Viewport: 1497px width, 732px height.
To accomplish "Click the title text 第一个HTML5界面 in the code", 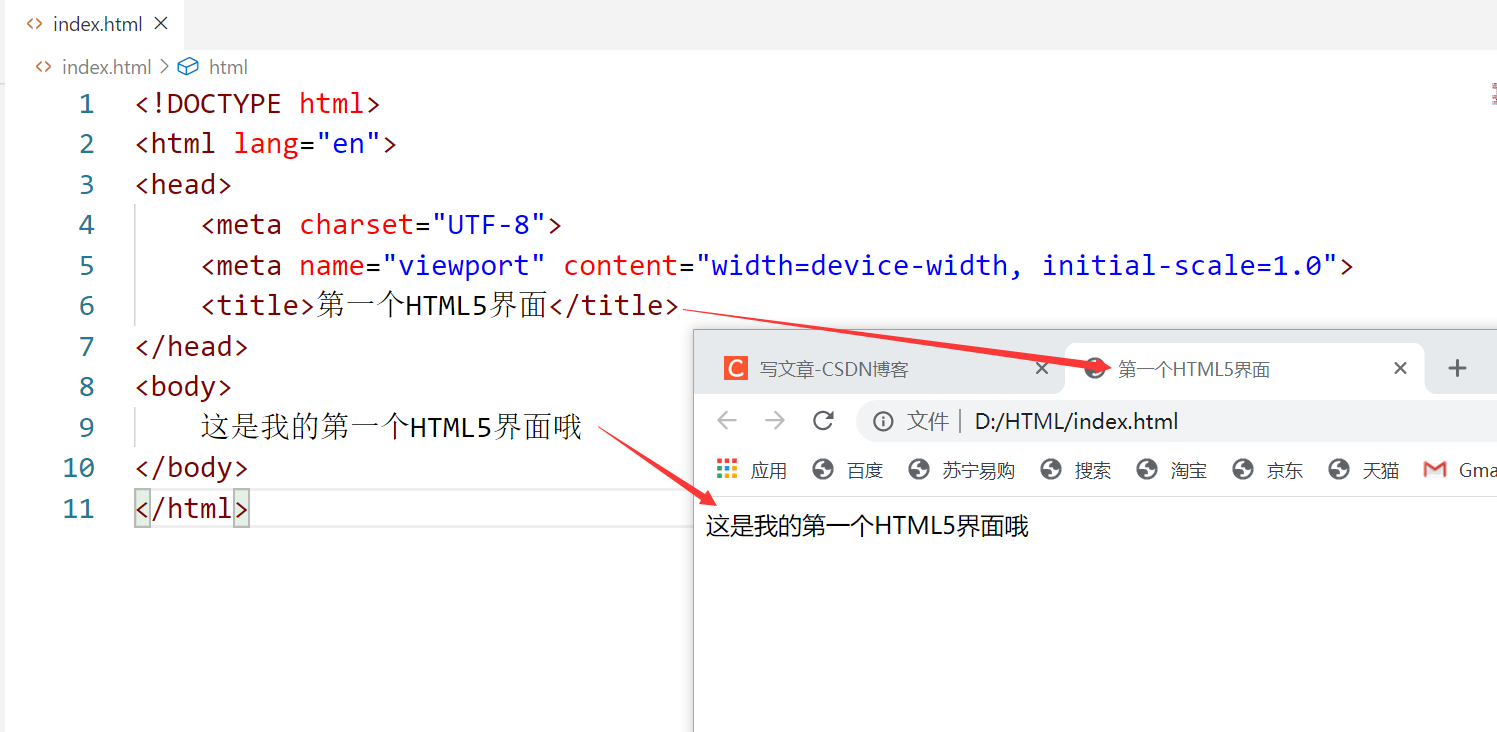I will (x=432, y=306).
